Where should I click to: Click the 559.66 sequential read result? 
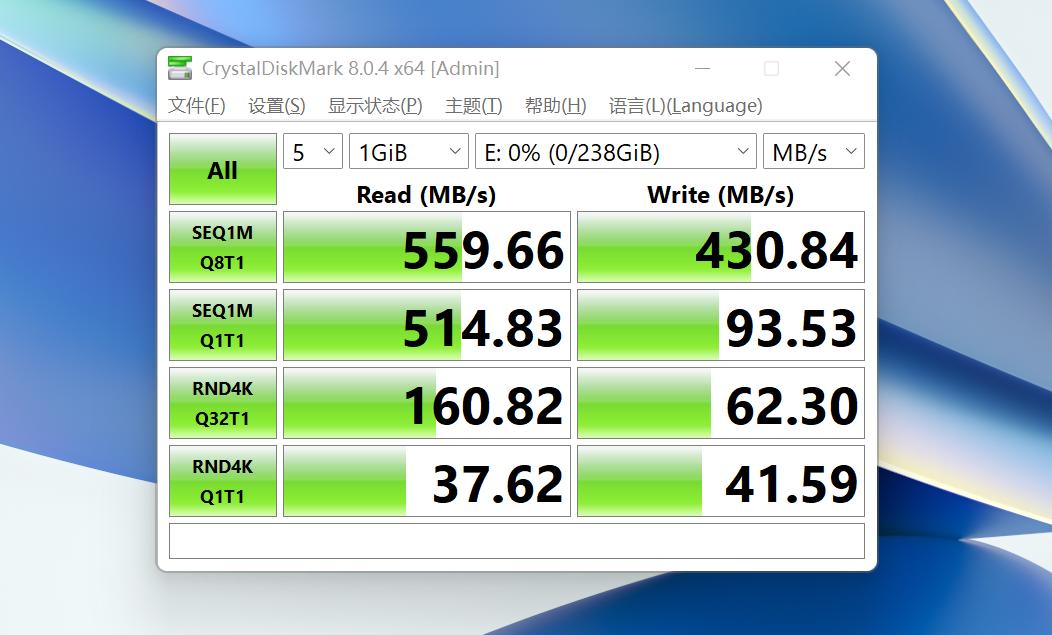(427, 247)
